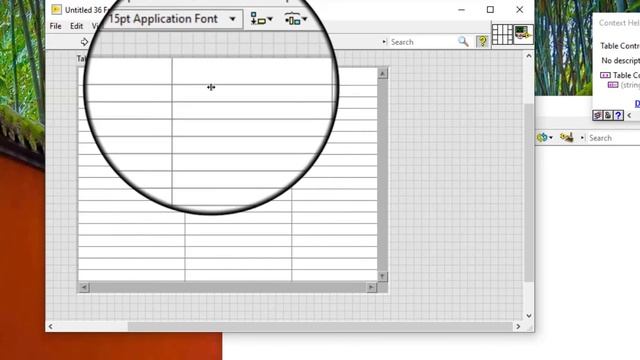
Task: Click the VI icon next to the connector pane
Action: point(523,34)
